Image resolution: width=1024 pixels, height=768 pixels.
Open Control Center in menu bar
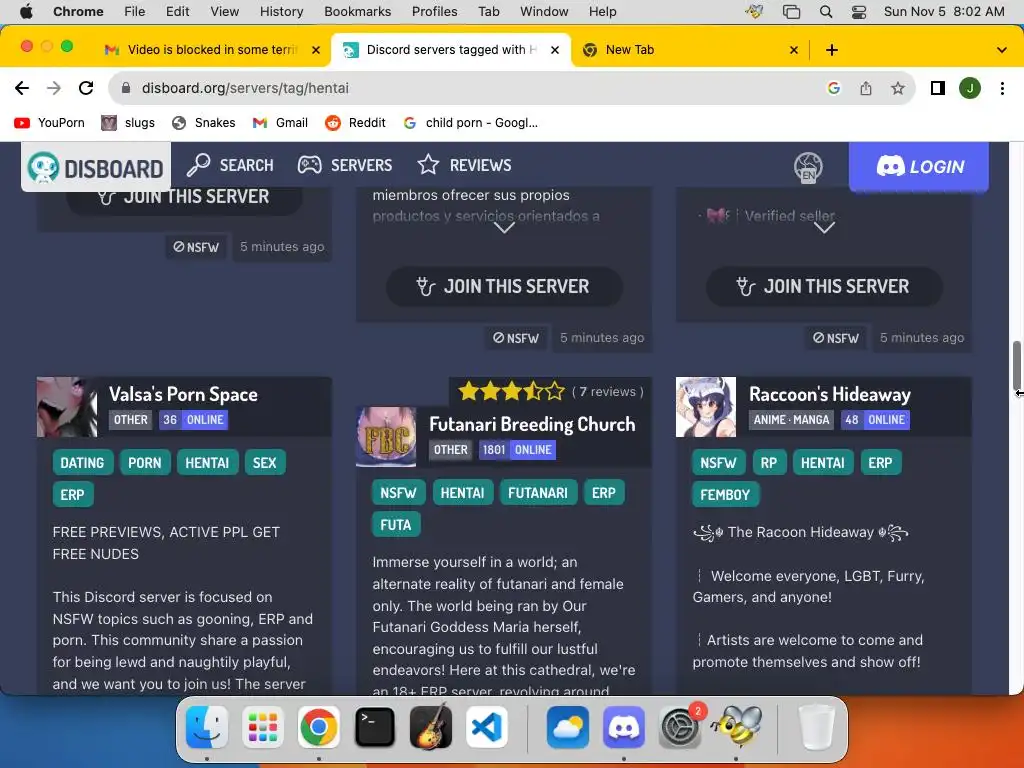[x=859, y=12]
